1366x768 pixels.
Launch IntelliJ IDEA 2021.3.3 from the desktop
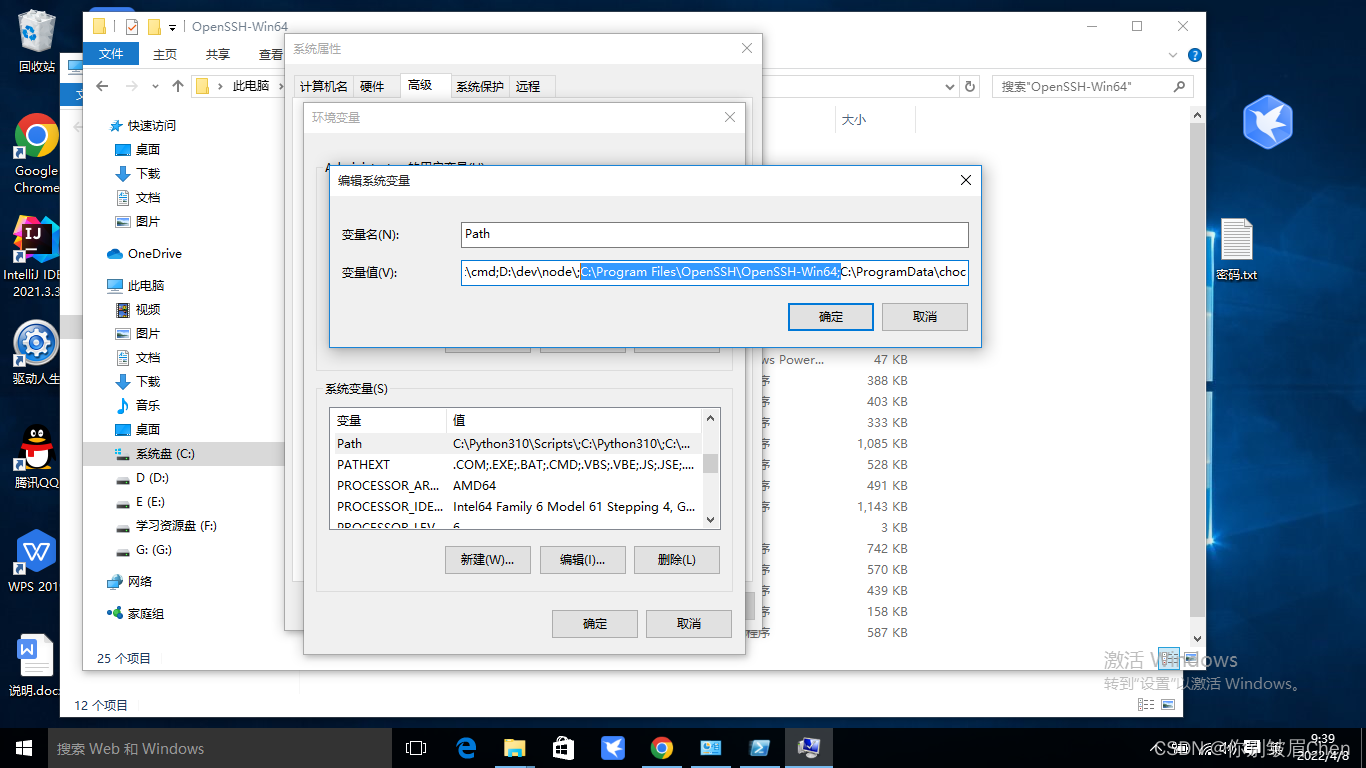(x=35, y=240)
